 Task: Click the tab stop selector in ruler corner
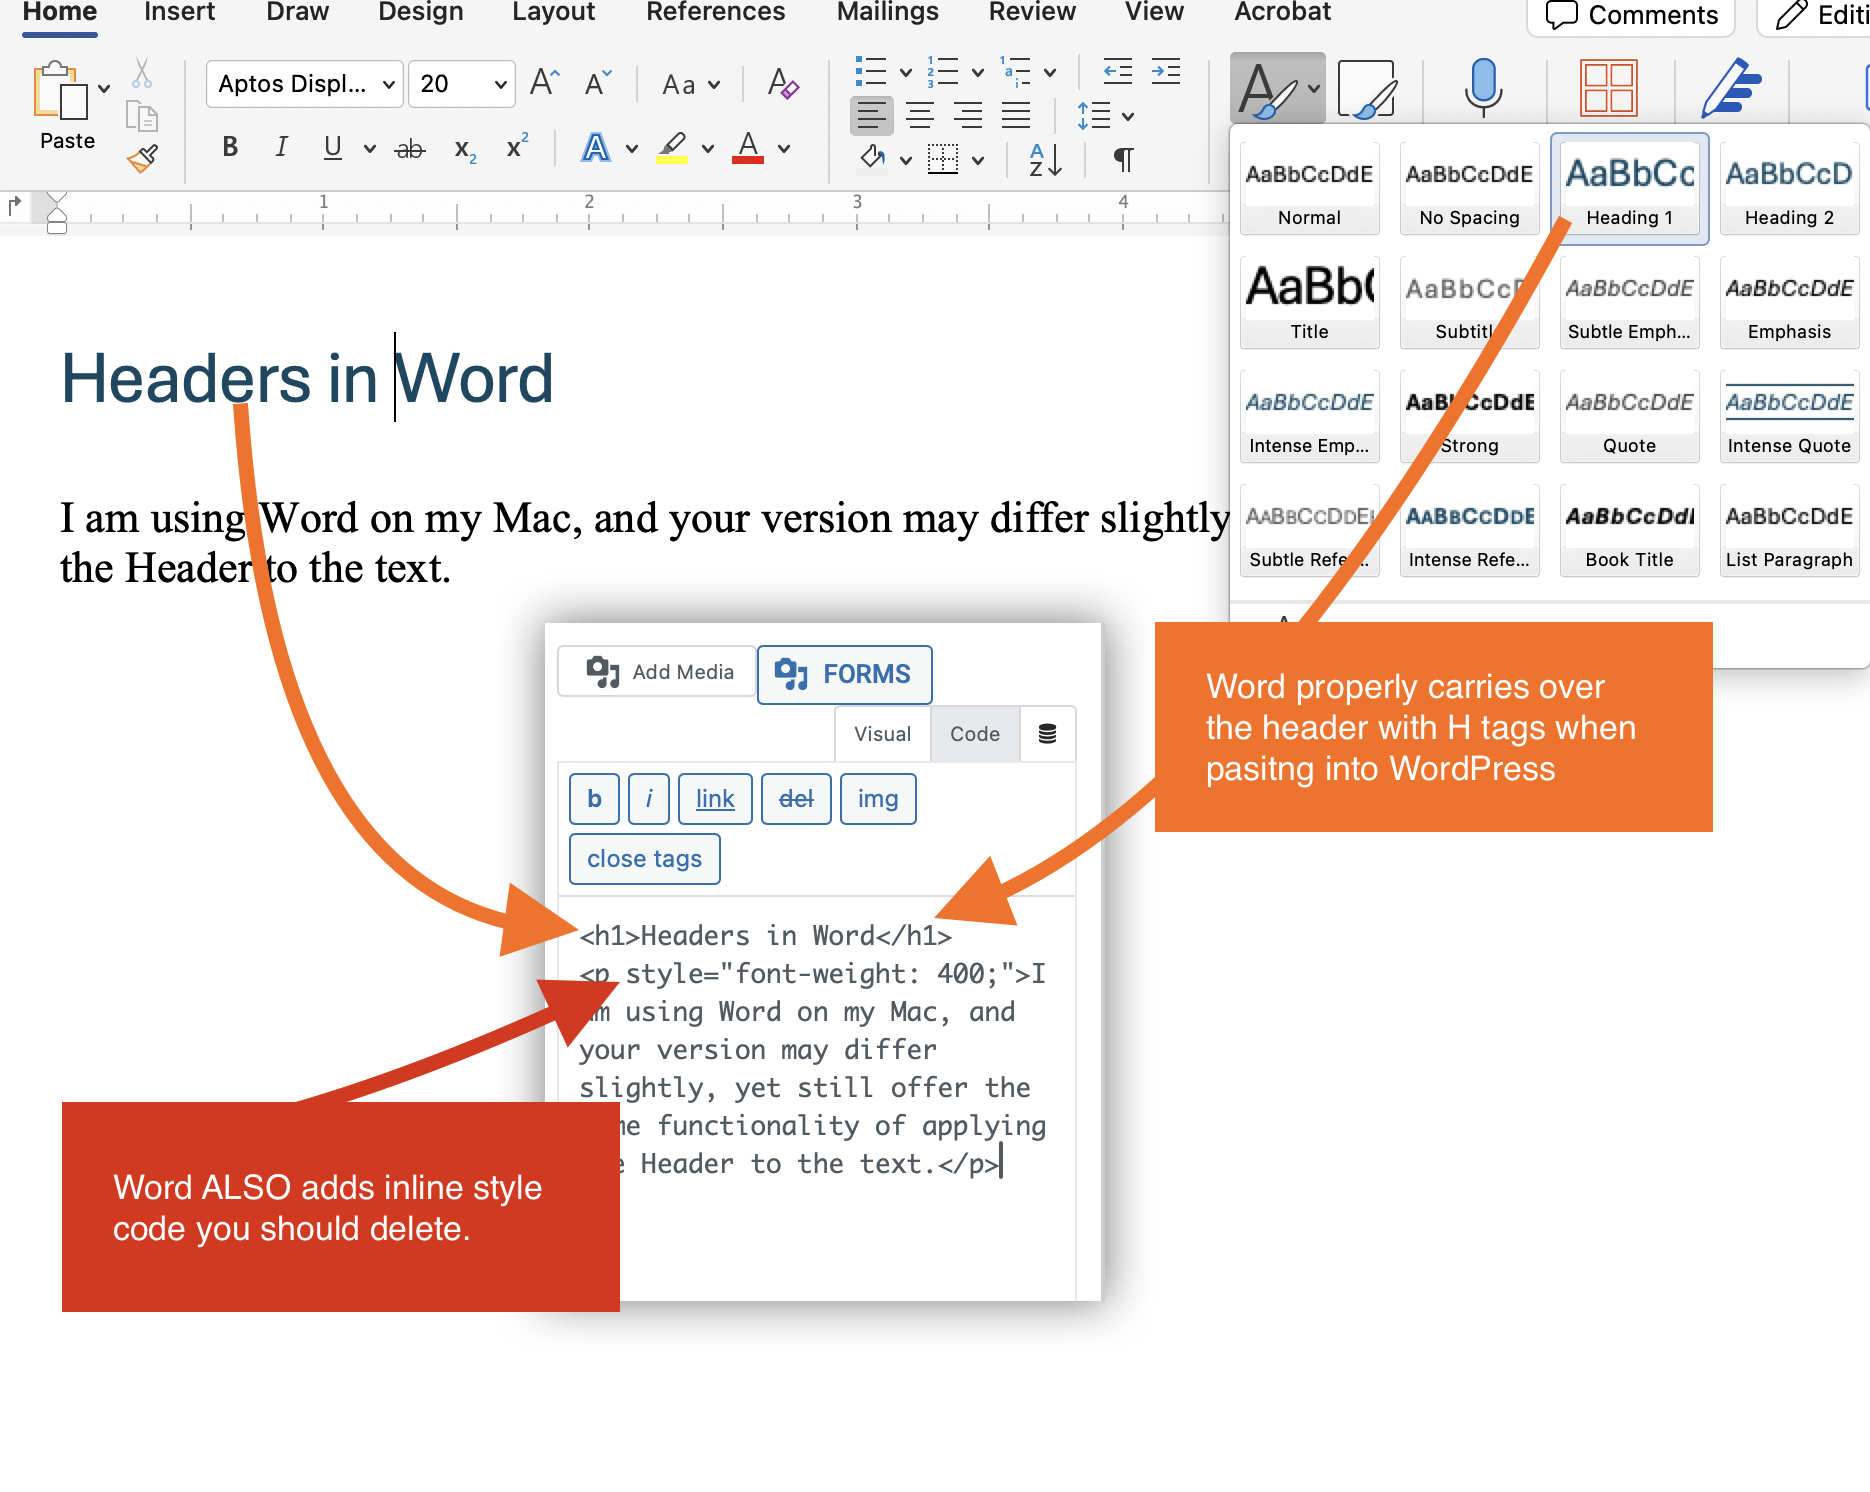pos(14,206)
